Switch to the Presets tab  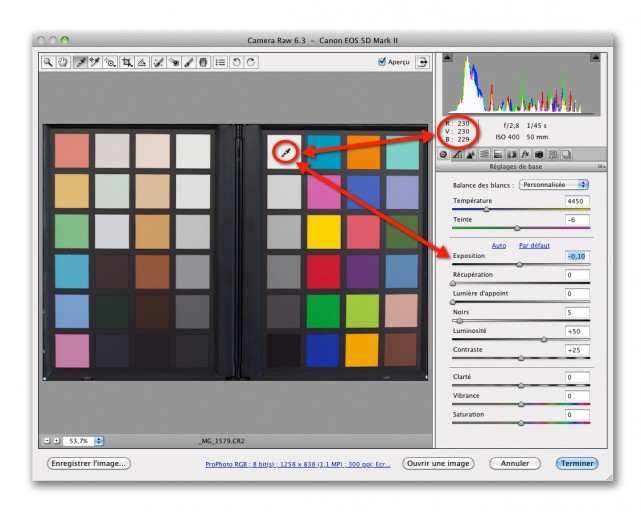[x=553, y=155]
